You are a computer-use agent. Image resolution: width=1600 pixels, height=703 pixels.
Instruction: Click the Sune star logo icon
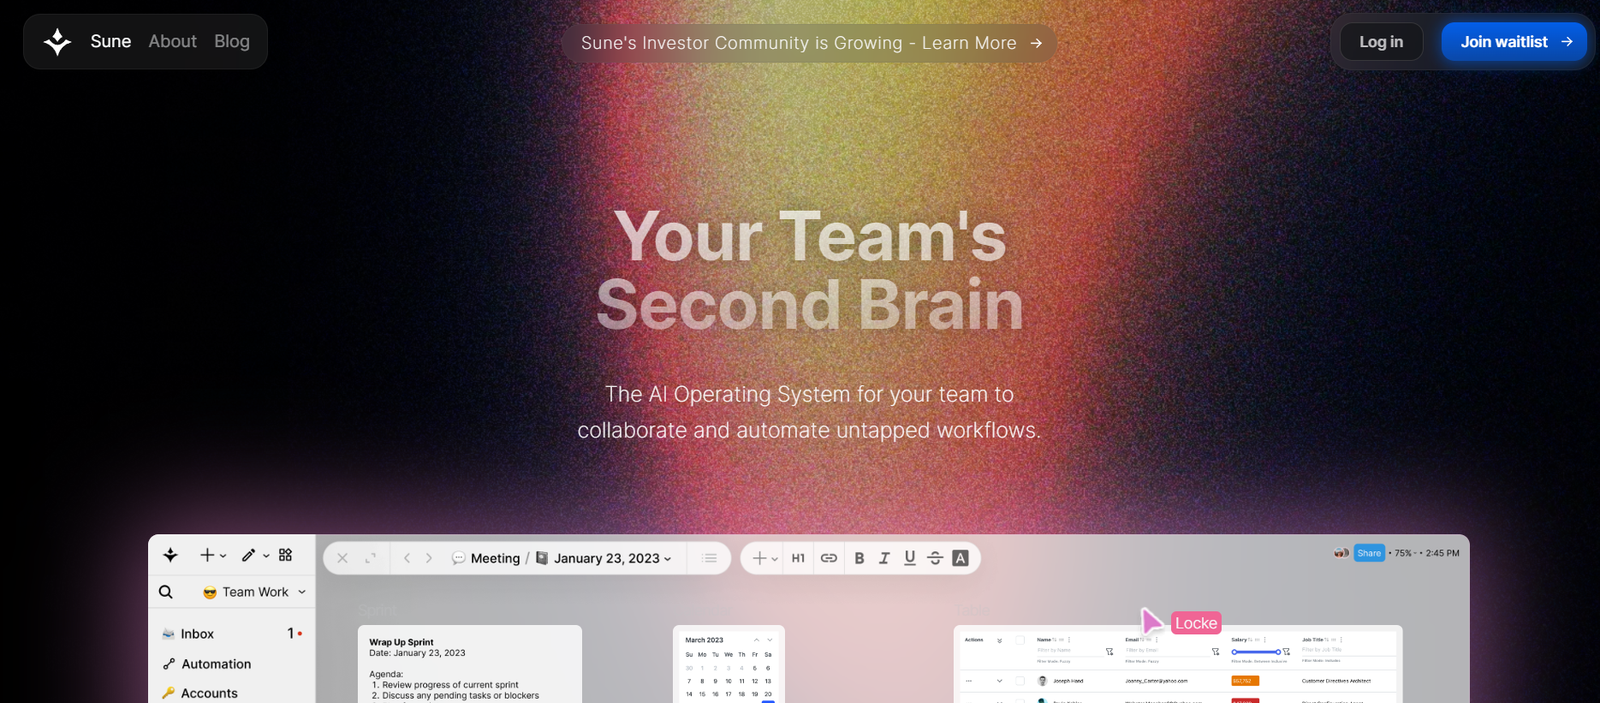point(58,42)
